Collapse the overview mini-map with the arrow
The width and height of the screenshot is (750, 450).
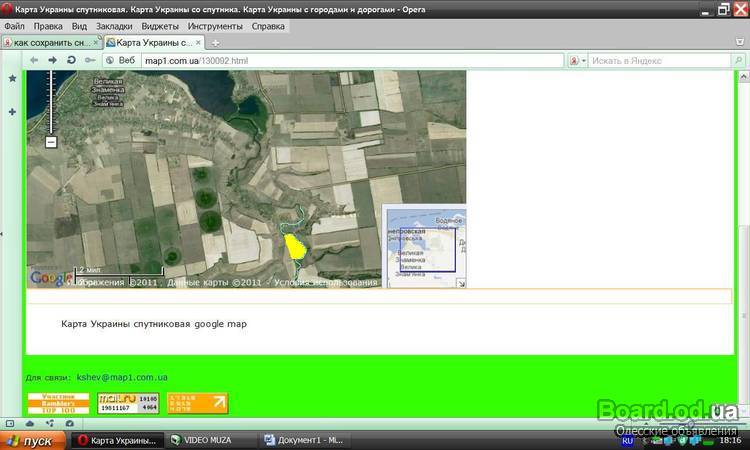pyautogui.click(x=461, y=283)
